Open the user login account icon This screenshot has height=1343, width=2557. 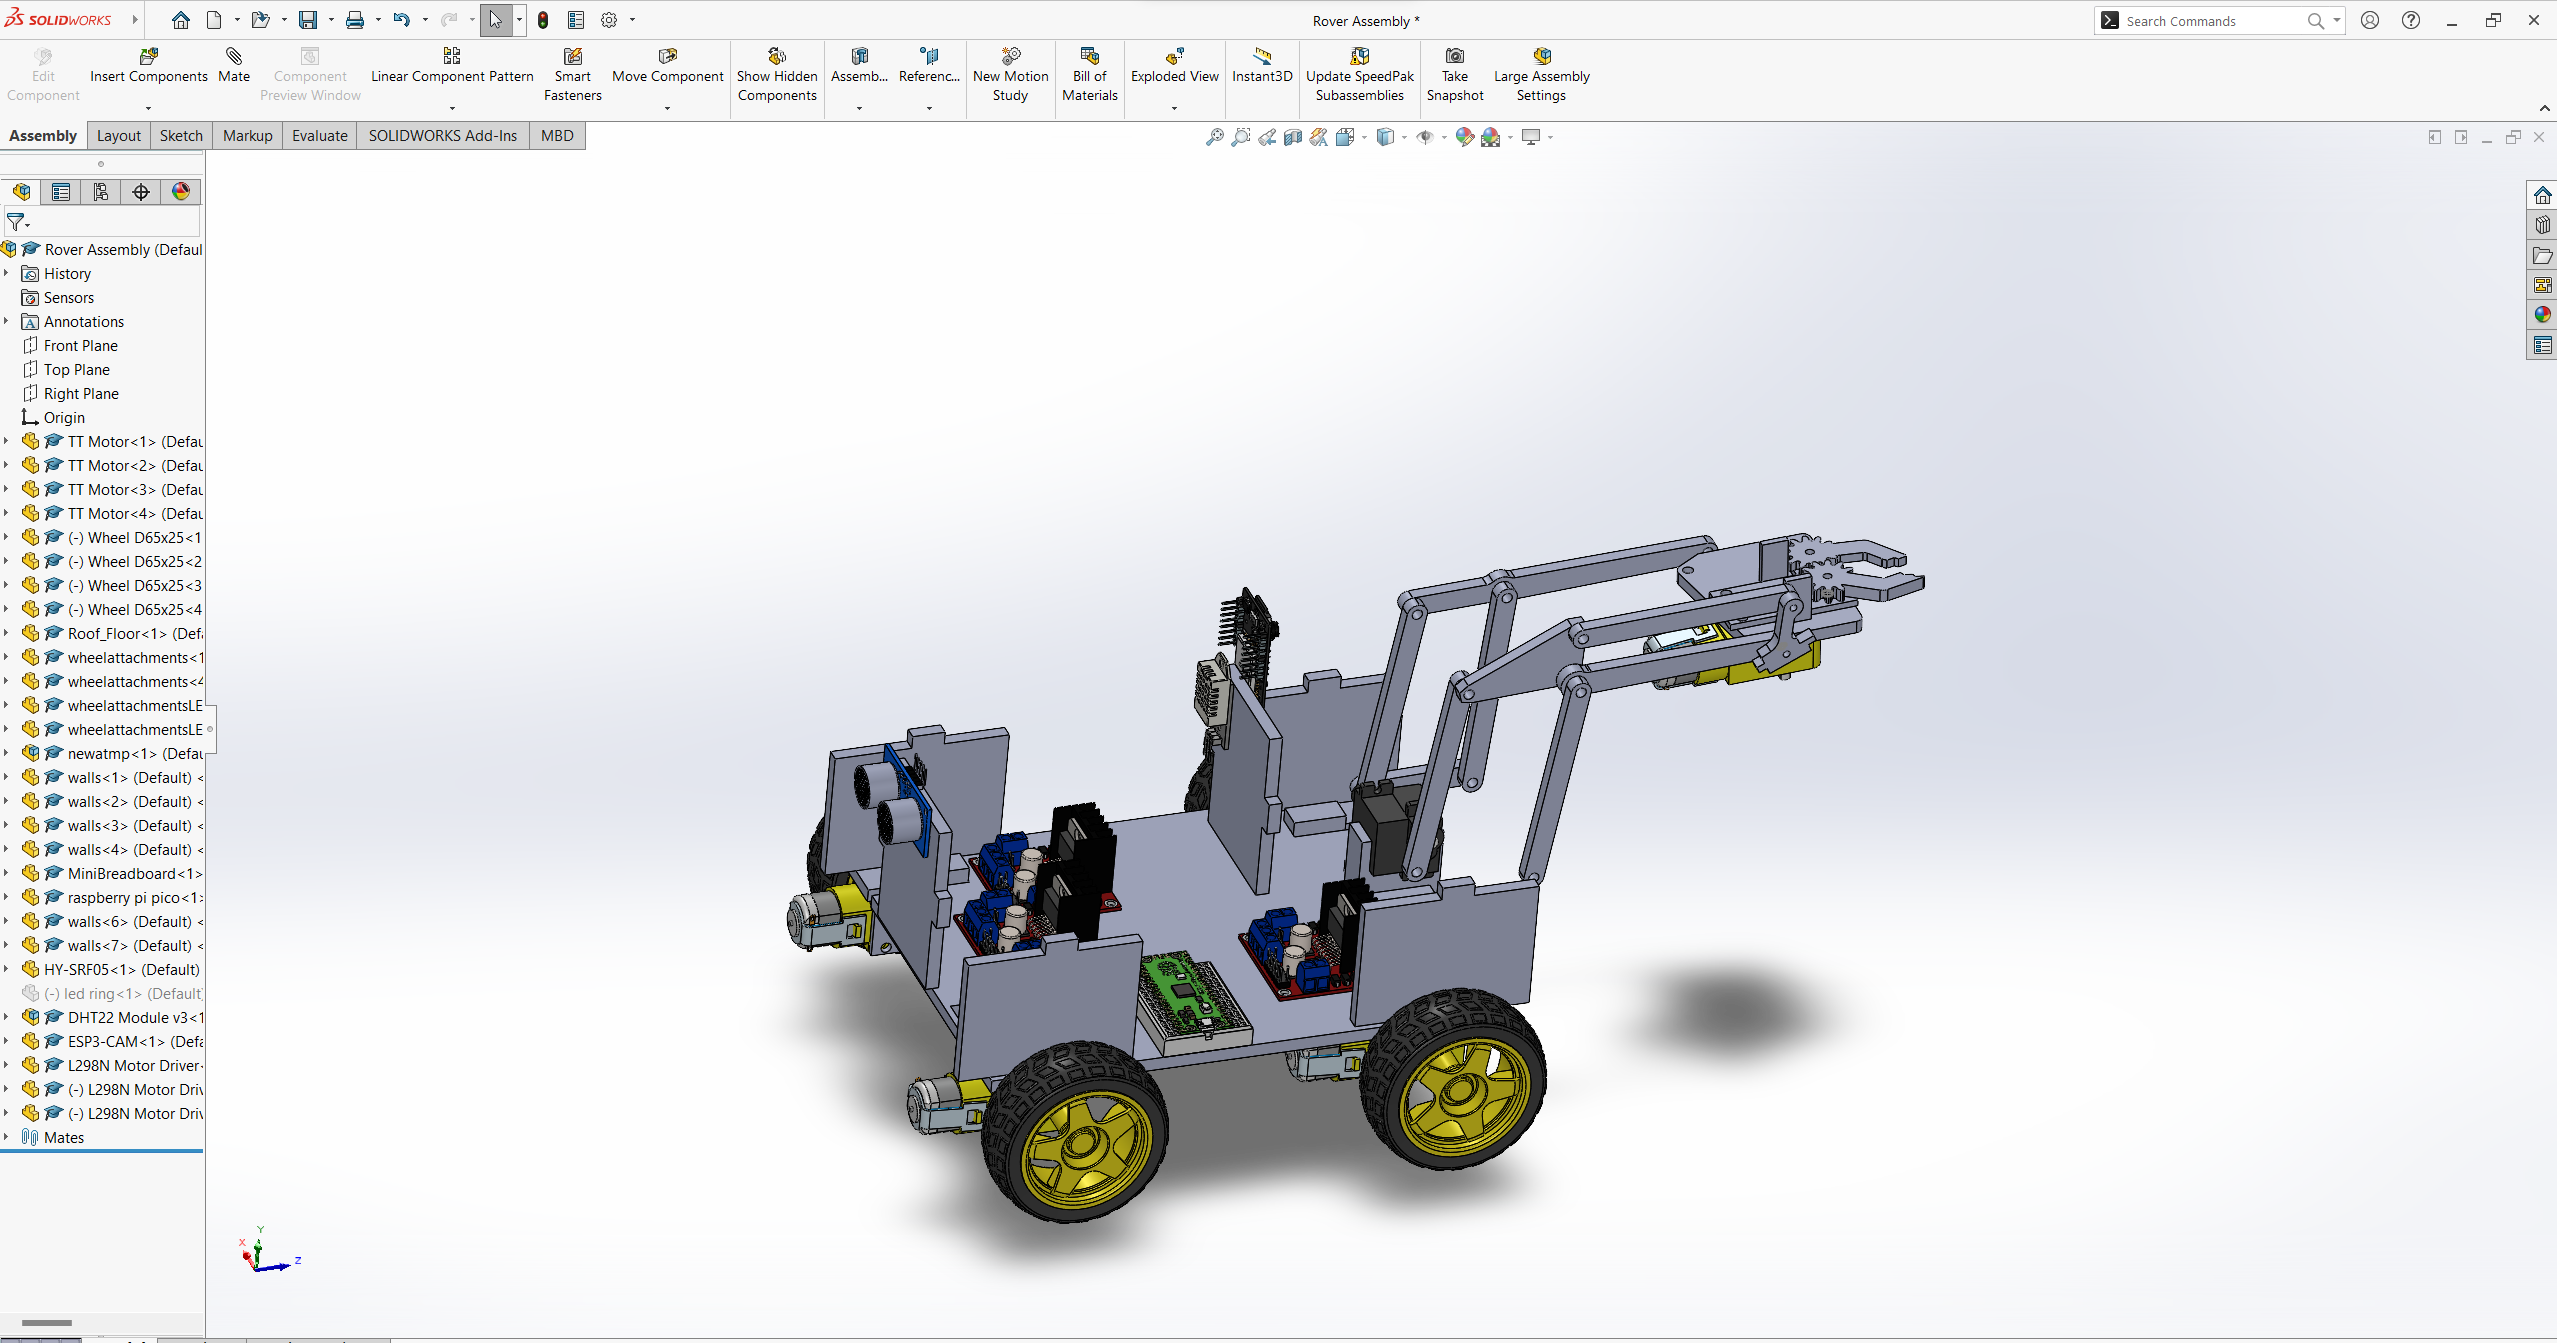tap(2370, 20)
